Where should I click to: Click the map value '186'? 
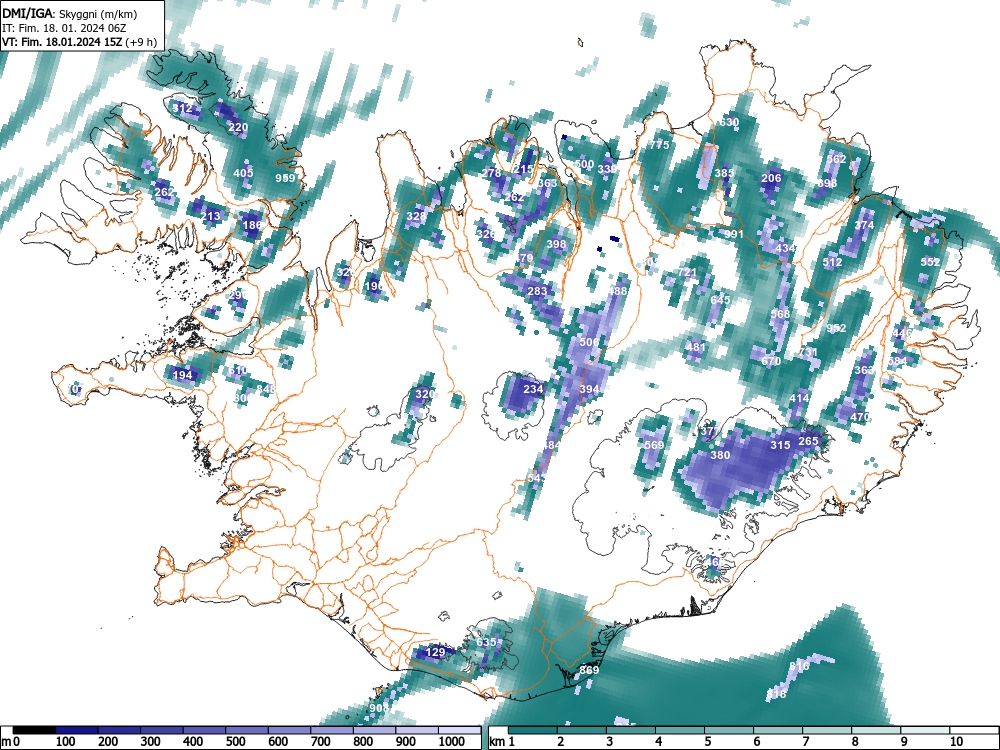[x=252, y=225]
